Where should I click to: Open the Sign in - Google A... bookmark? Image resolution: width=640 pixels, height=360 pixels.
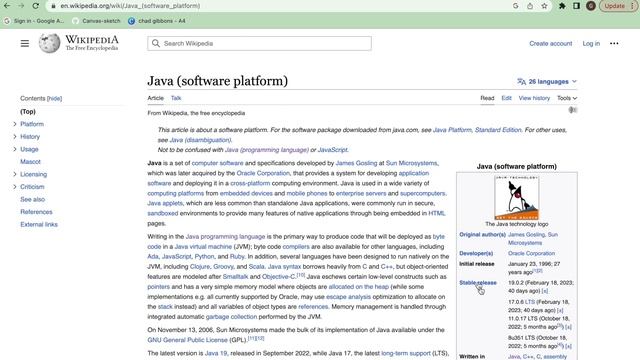34,21
